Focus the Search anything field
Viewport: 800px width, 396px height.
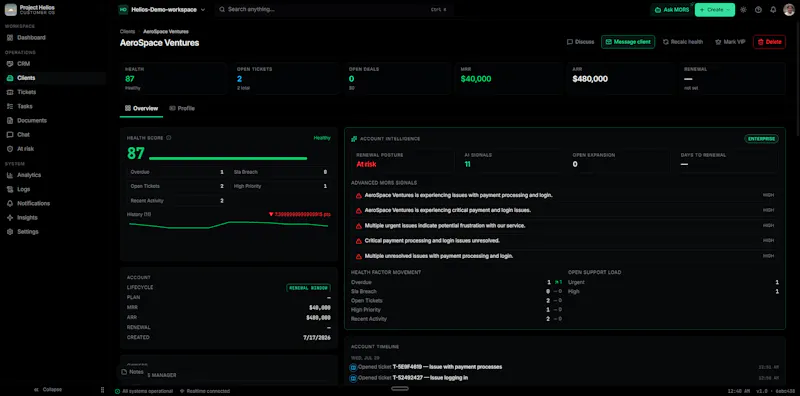334,10
